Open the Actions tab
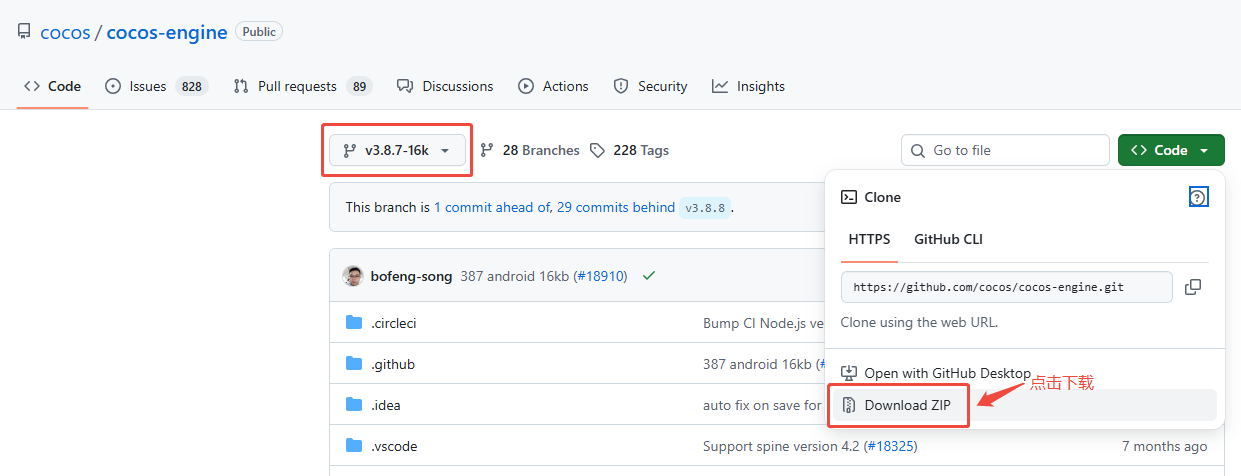 coord(553,86)
